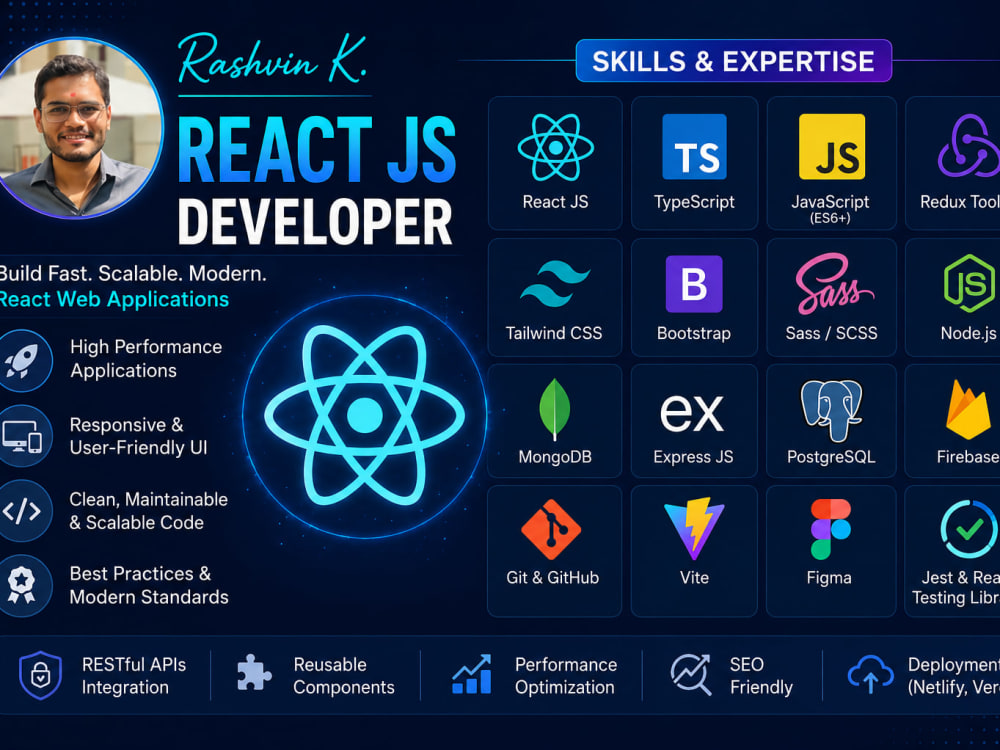Click the 'Tailwind CSS' label text
Image resolution: width=1000 pixels, height=750 pixels.
(554, 333)
